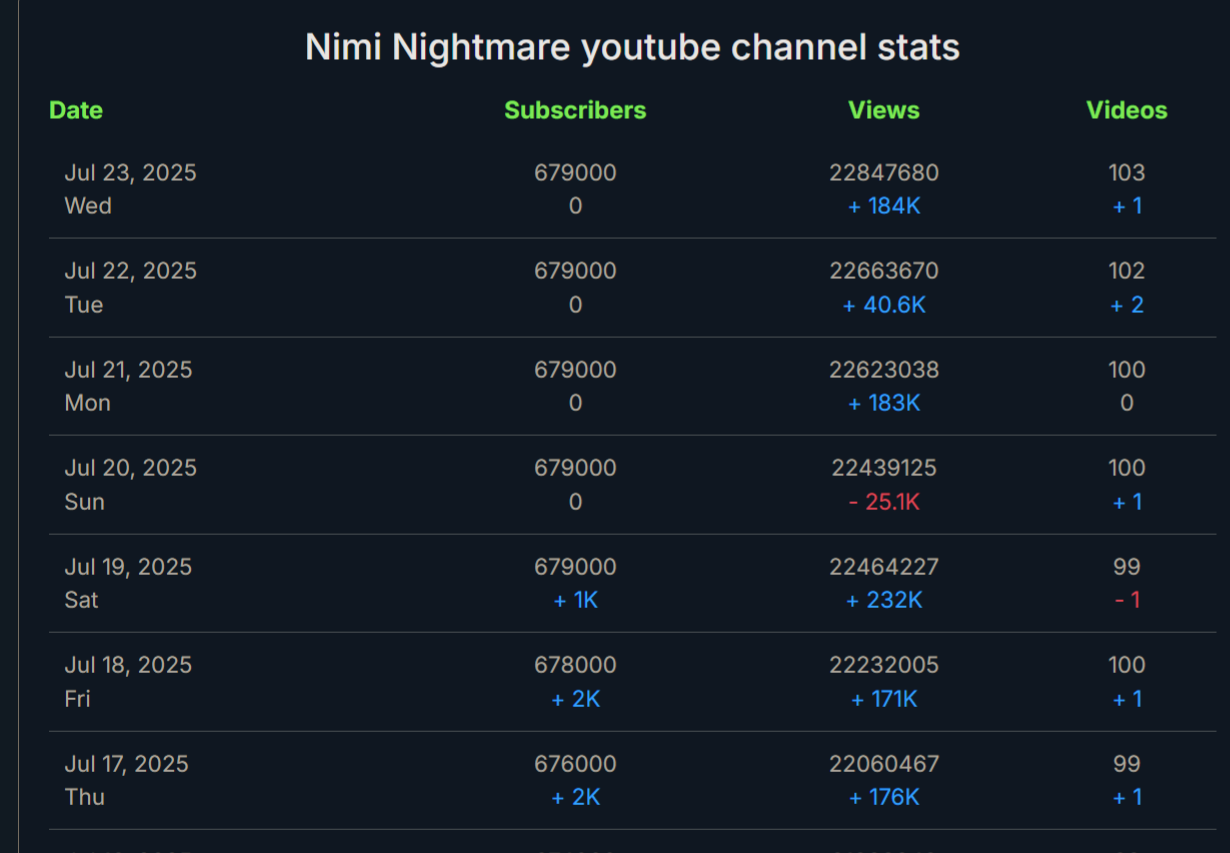Select the weekday label 'Wed'
Viewport: 1230px width, 853px height.
(88, 206)
